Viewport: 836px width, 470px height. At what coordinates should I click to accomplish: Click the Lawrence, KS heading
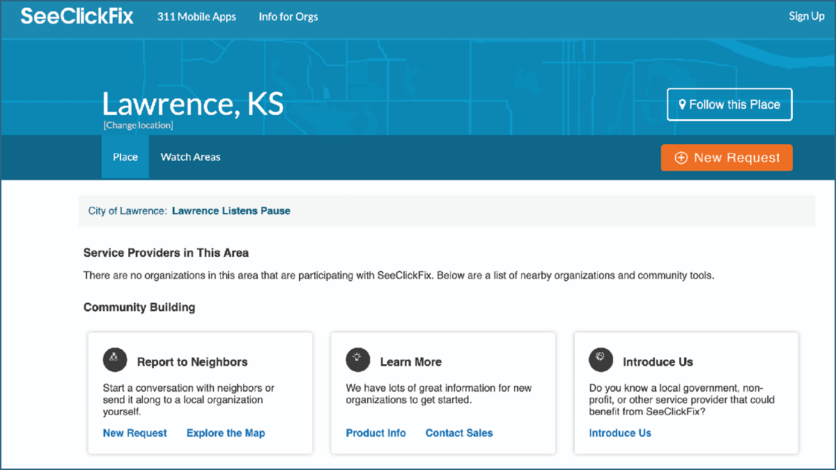pyautogui.click(x=193, y=104)
